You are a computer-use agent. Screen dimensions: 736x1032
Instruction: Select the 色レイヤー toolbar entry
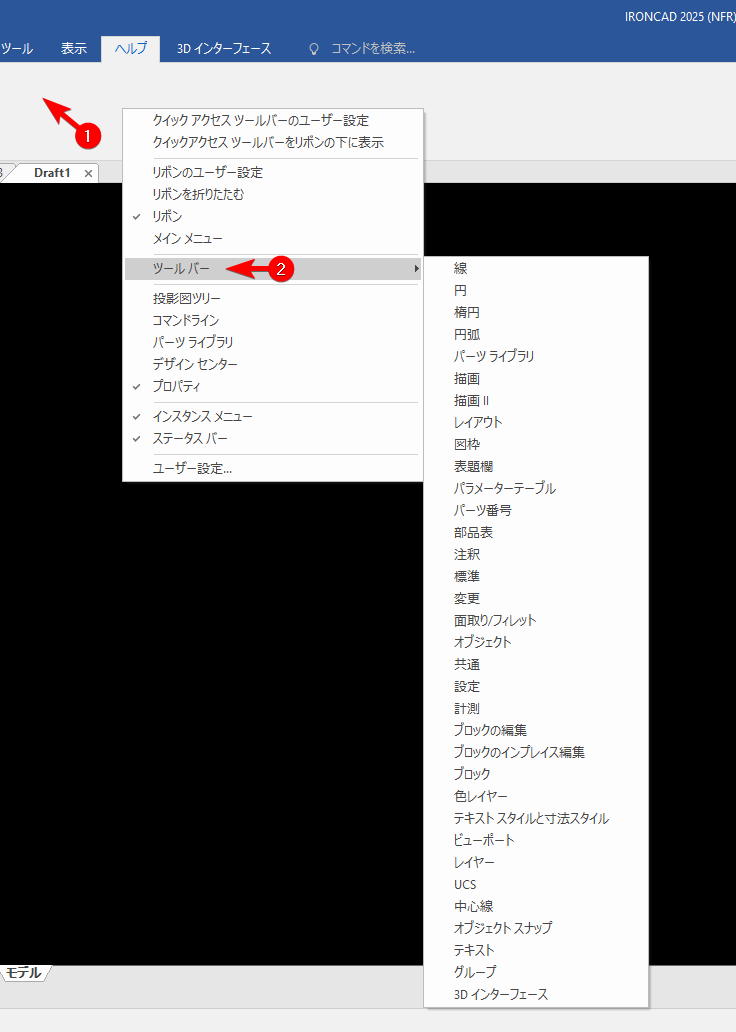point(536,796)
